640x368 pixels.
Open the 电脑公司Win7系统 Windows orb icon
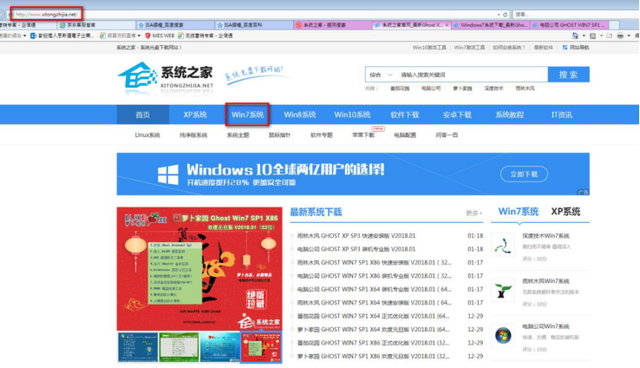(x=503, y=336)
